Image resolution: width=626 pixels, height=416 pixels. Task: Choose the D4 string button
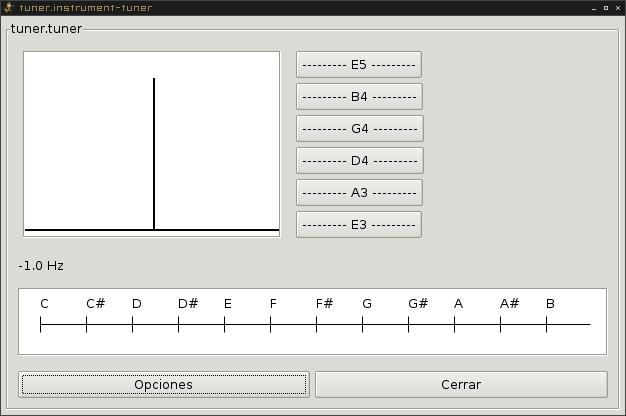tap(359, 161)
